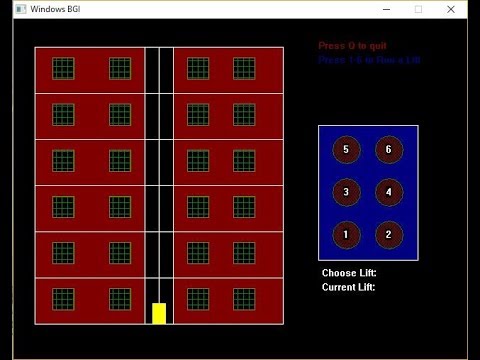Click the blue "Press 1-6 to Run a Lift" text
This screenshot has height=360, width=480.
click(x=369, y=60)
